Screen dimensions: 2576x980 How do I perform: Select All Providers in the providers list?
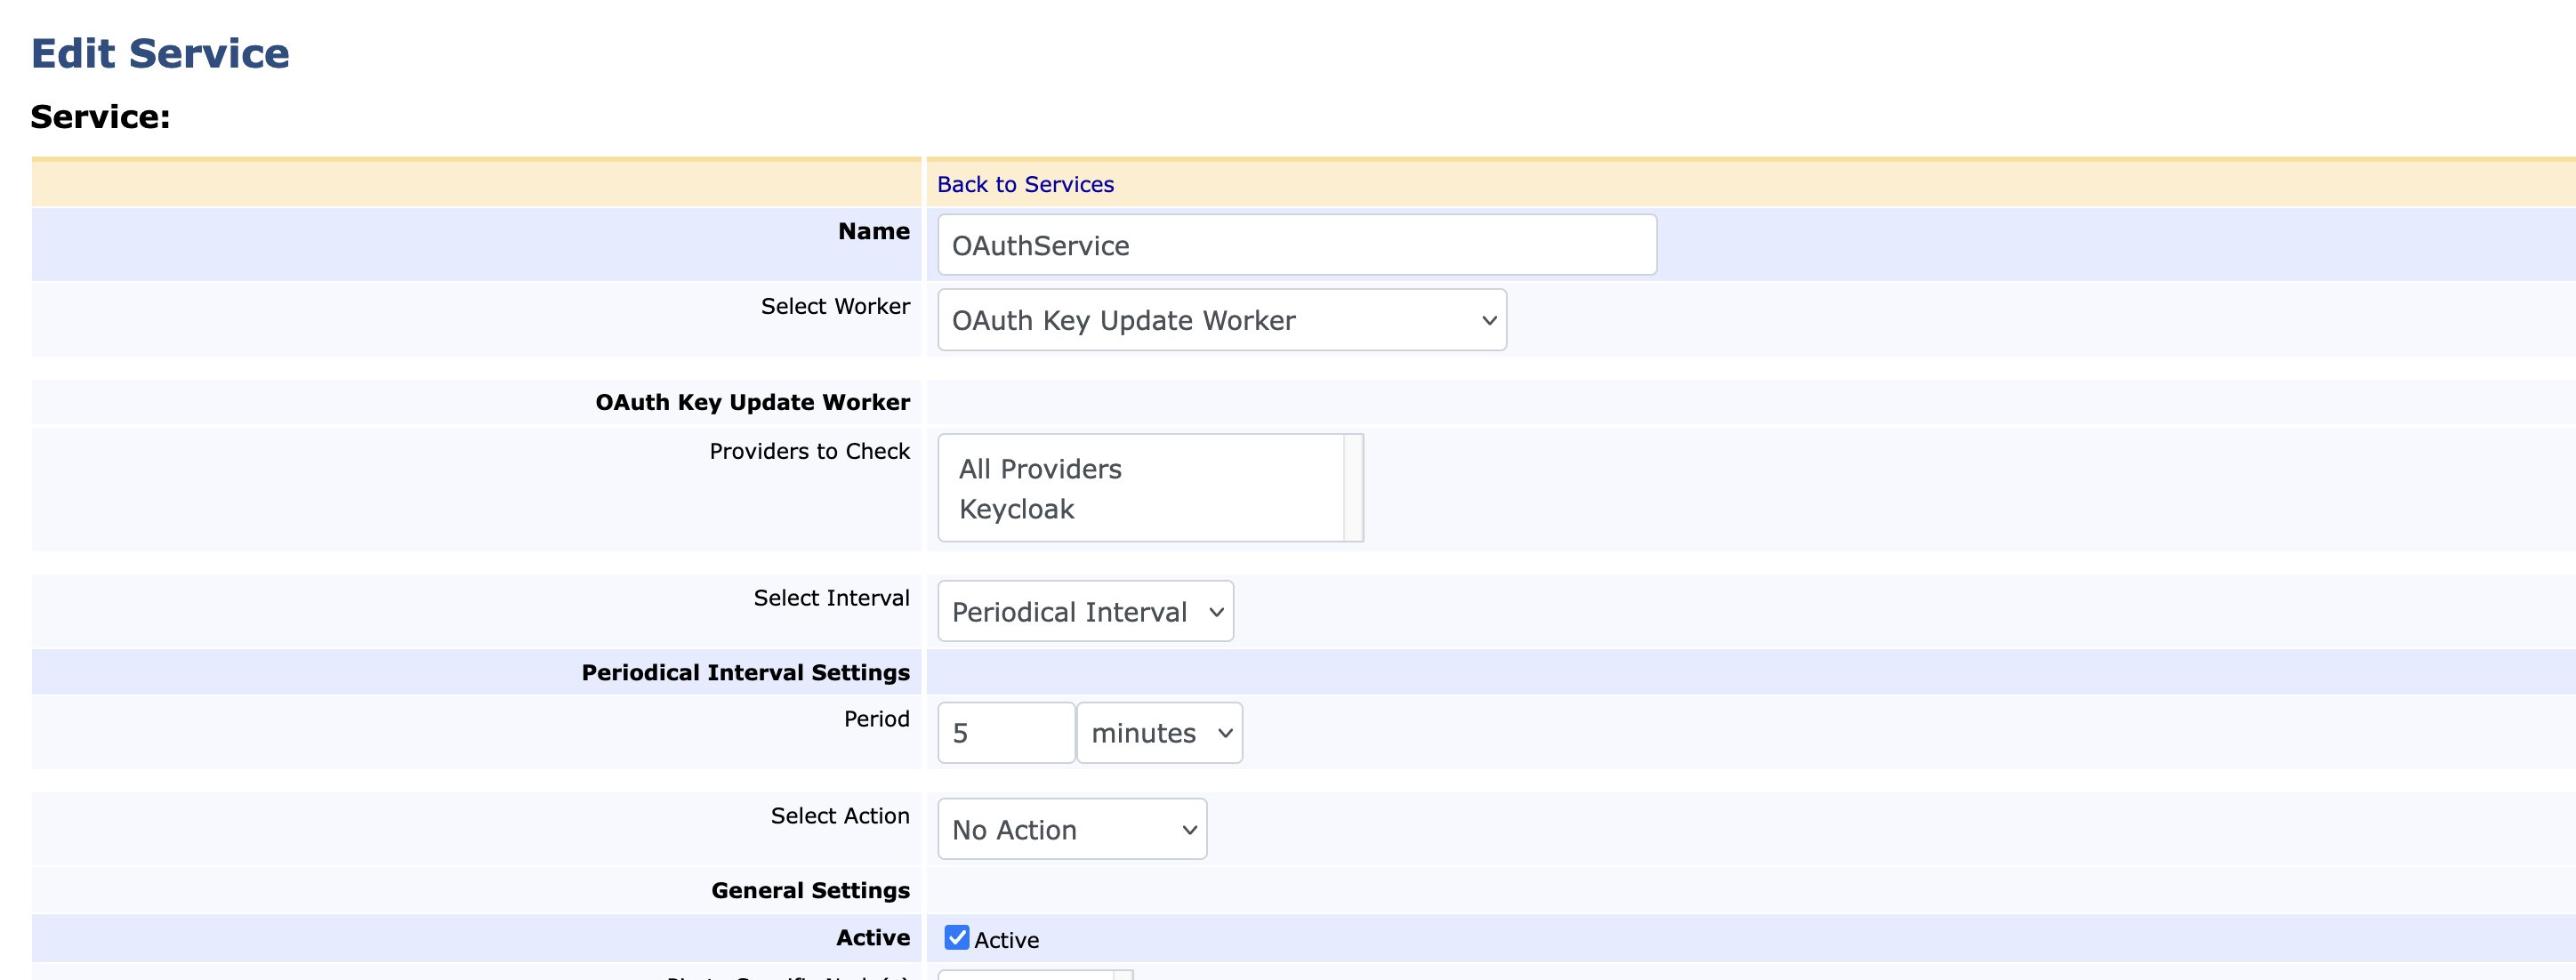(x=1040, y=469)
